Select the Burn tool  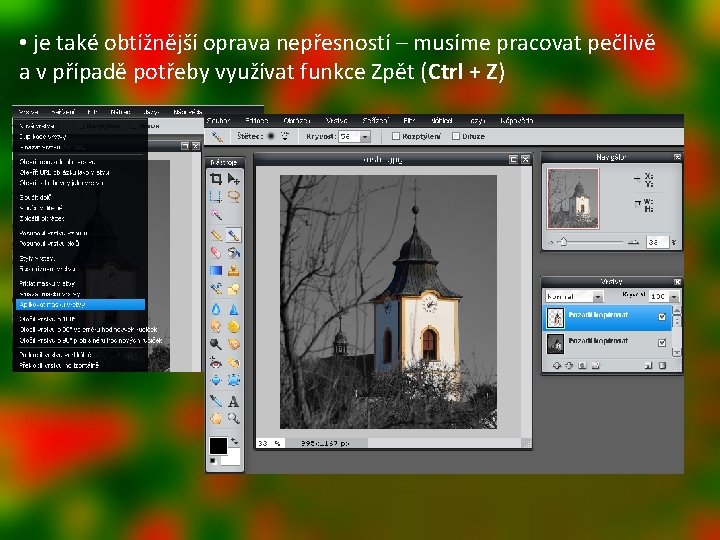pos(234,344)
